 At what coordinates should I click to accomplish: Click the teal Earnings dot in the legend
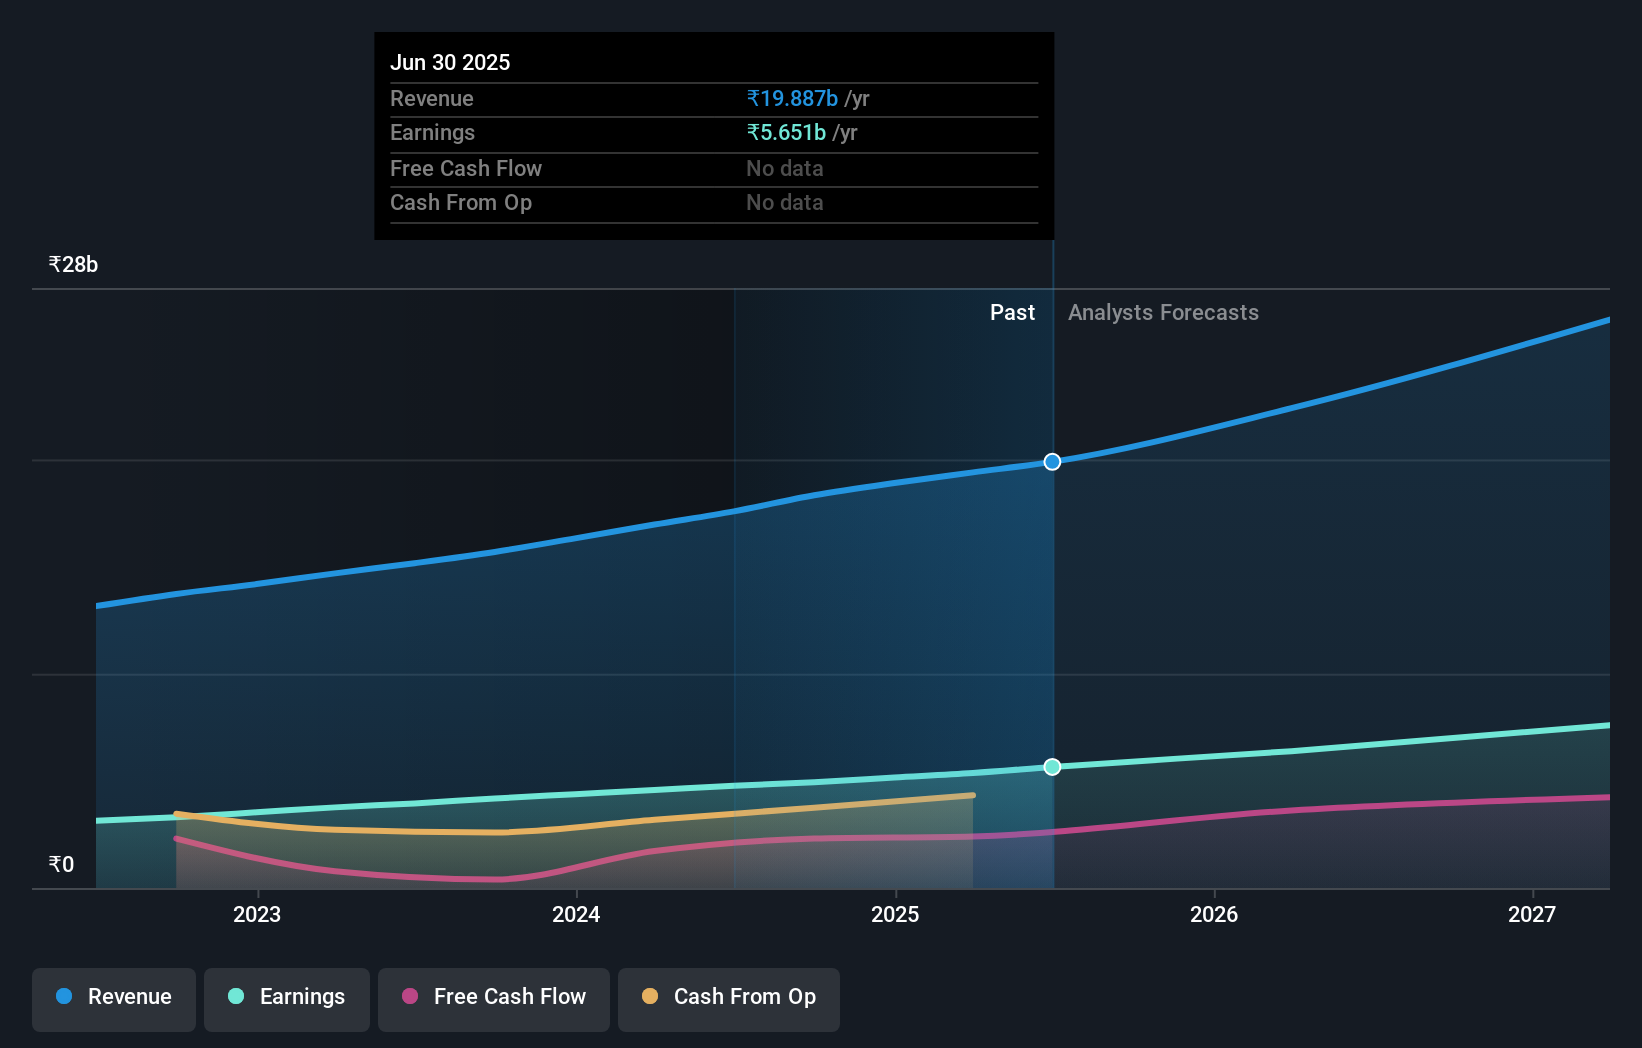coord(234,996)
